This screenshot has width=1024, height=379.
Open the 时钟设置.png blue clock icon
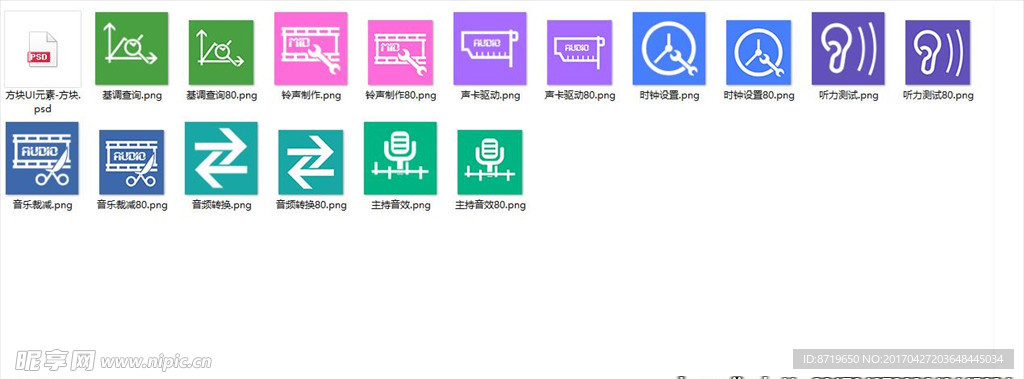point(669,48)
